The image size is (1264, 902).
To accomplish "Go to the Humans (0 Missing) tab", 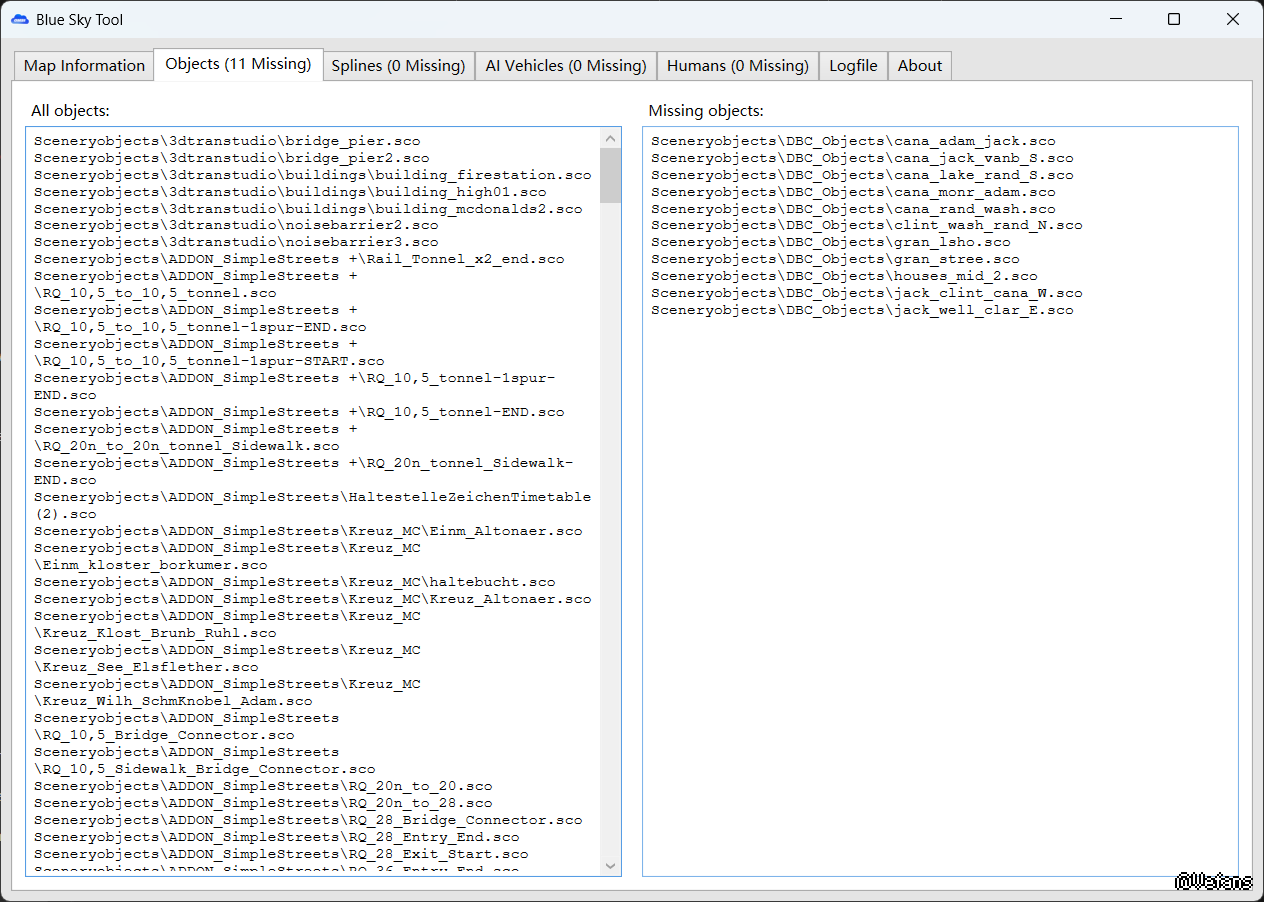I will tap(737, 66).
